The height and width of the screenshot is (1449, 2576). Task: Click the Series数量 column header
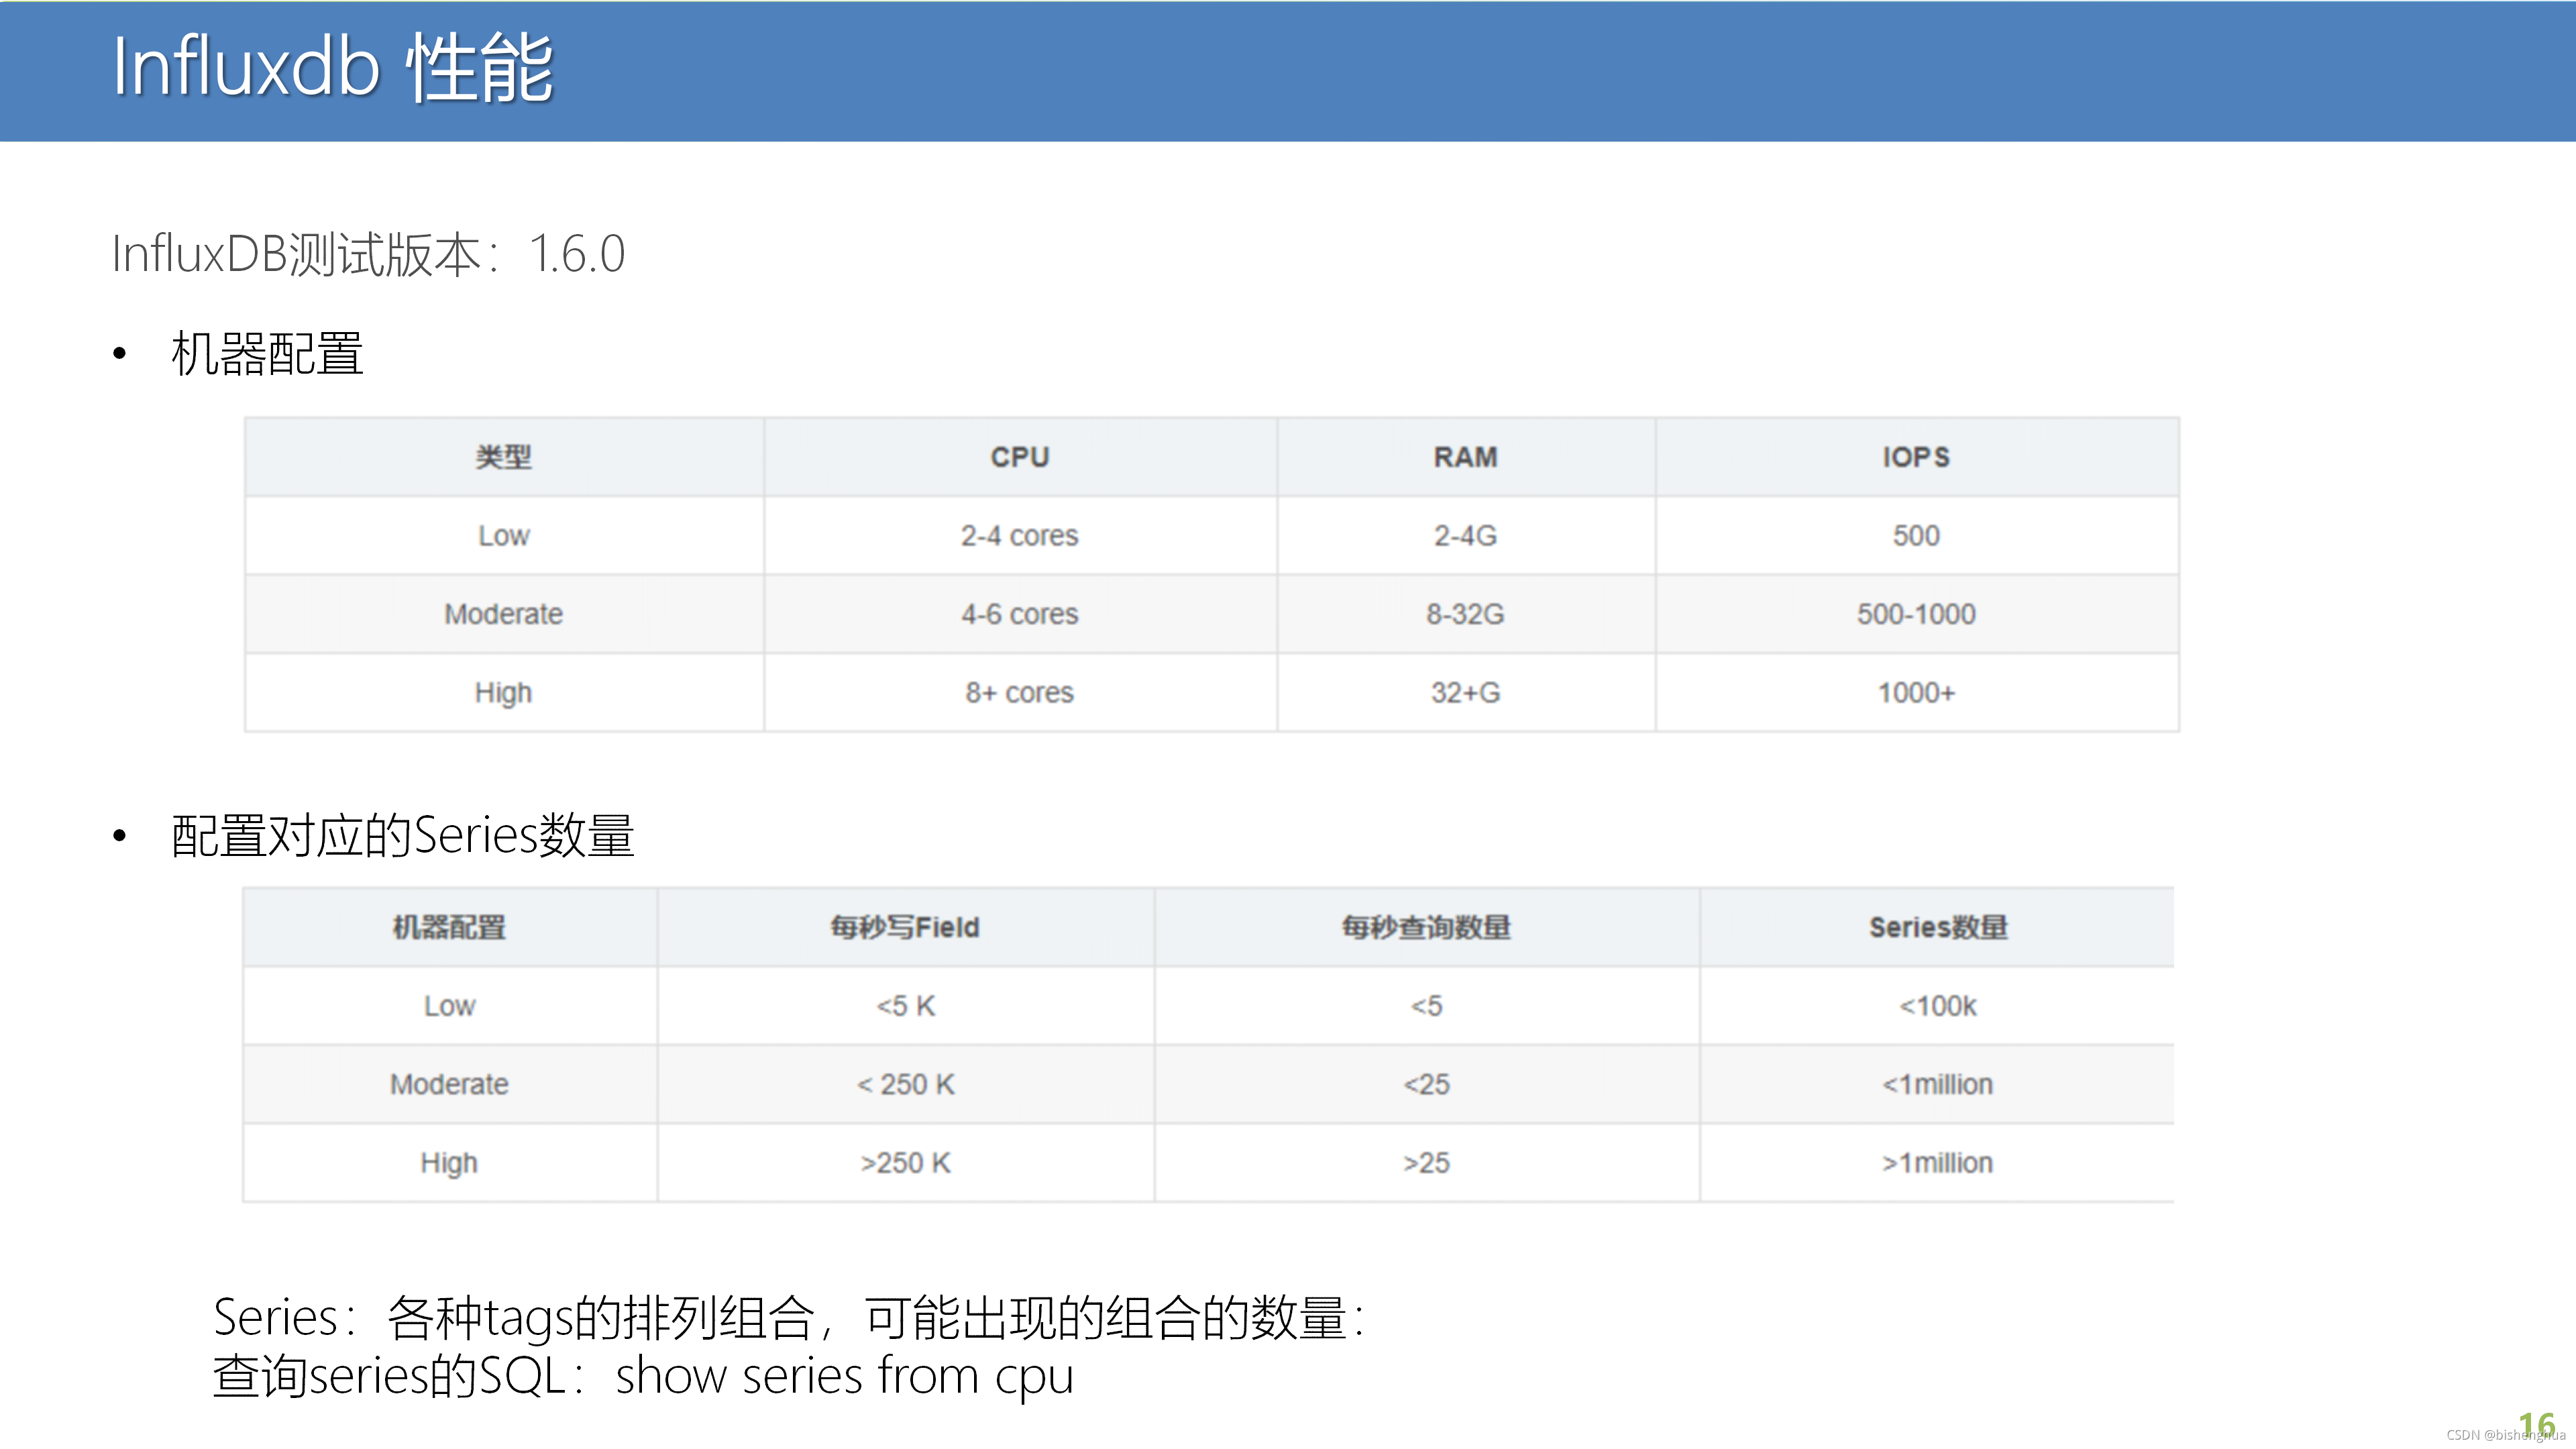1937,927
